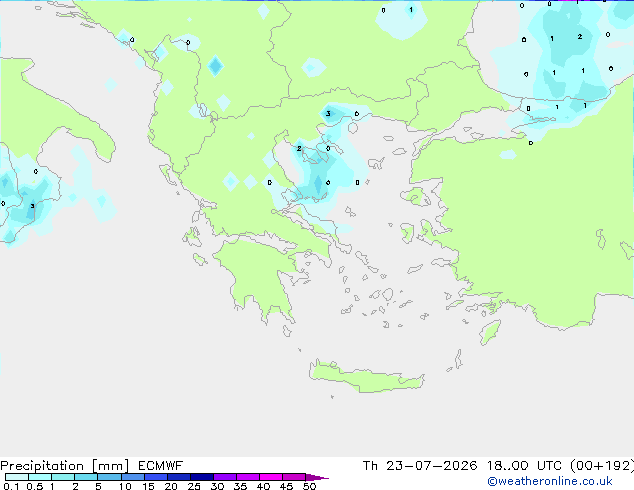The width and height of the screenshot is (634, 490).
Task: Click the above-50 legend arrow tip
Action: (x=317, y=477)
